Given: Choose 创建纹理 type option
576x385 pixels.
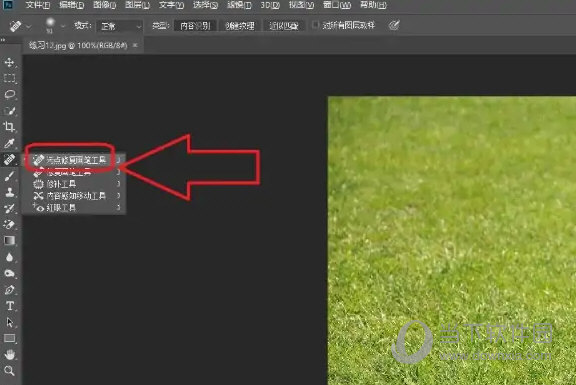Looking at the screenshot, I should 240,26.
